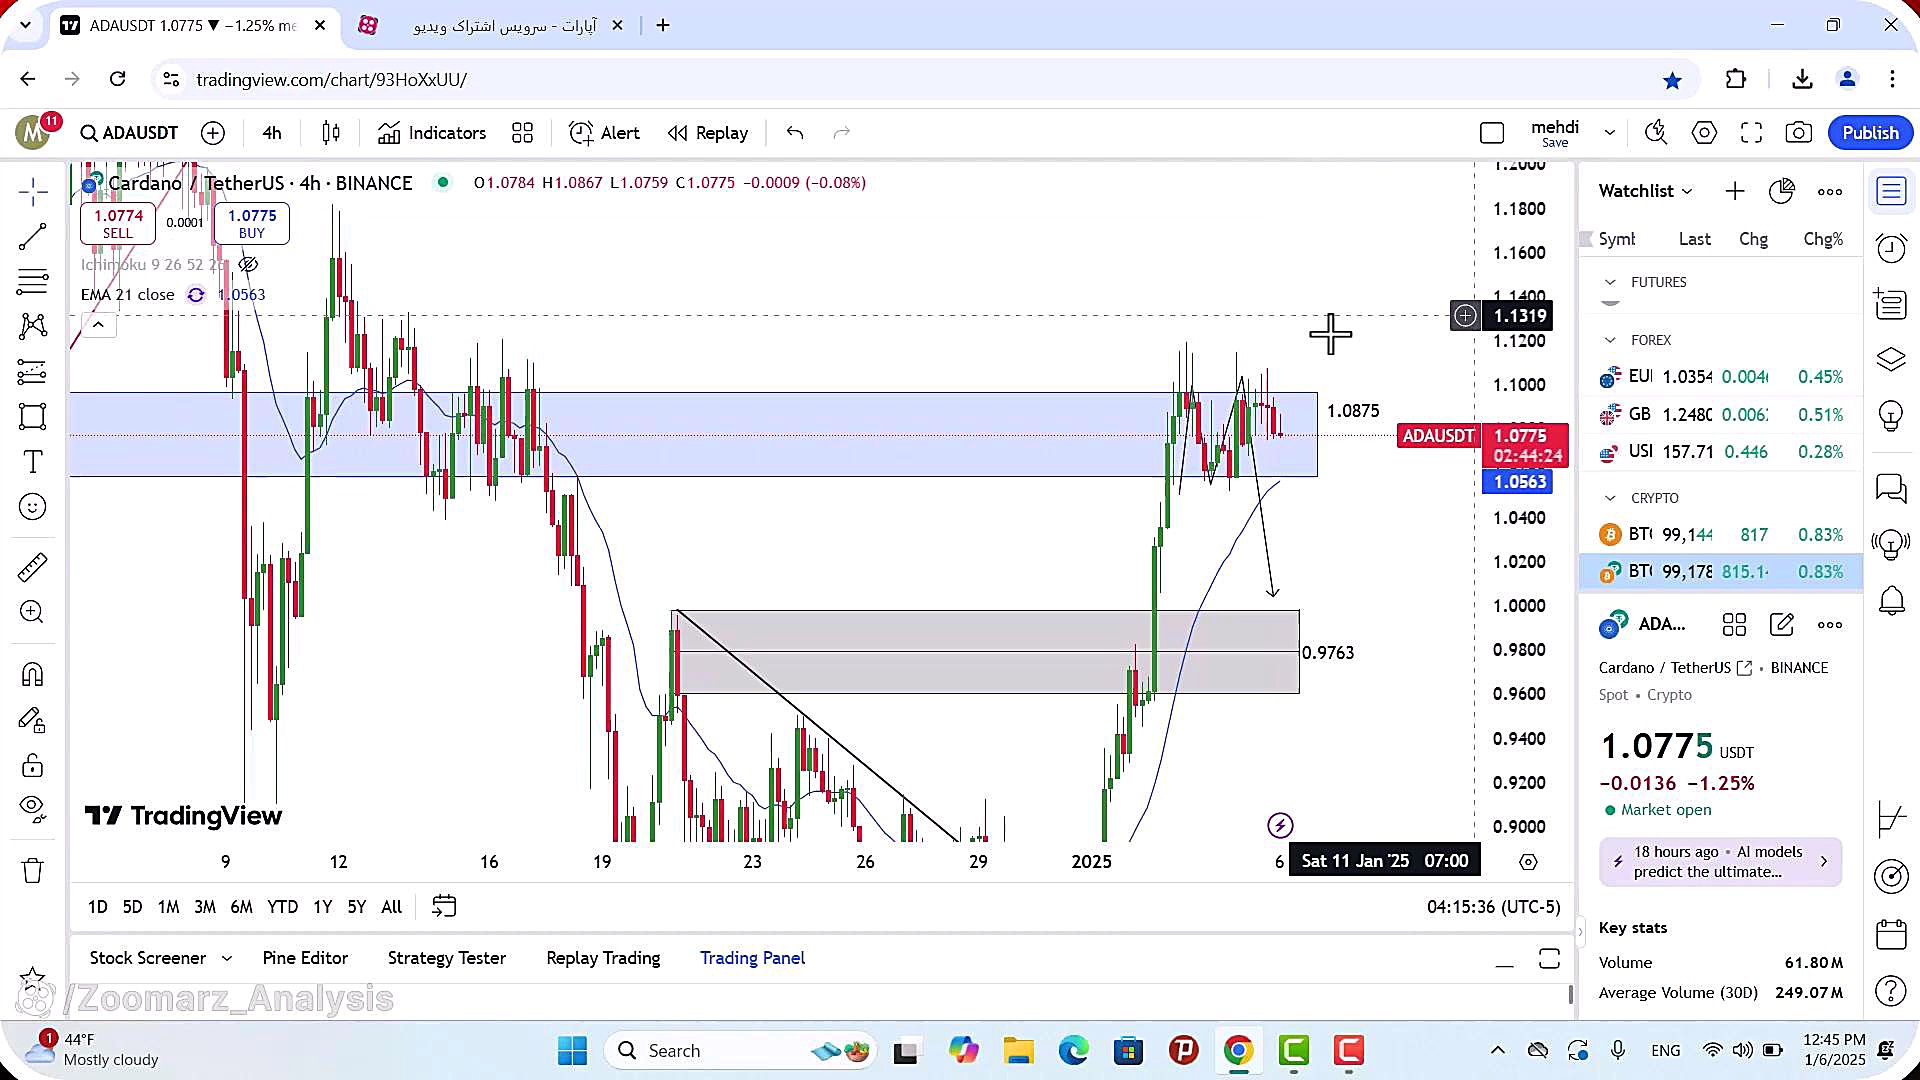Image resolution: width=1920 pixels, height=1080 pixels.
Task: Select the text annotation tool
Action: [x=32, y=462]
